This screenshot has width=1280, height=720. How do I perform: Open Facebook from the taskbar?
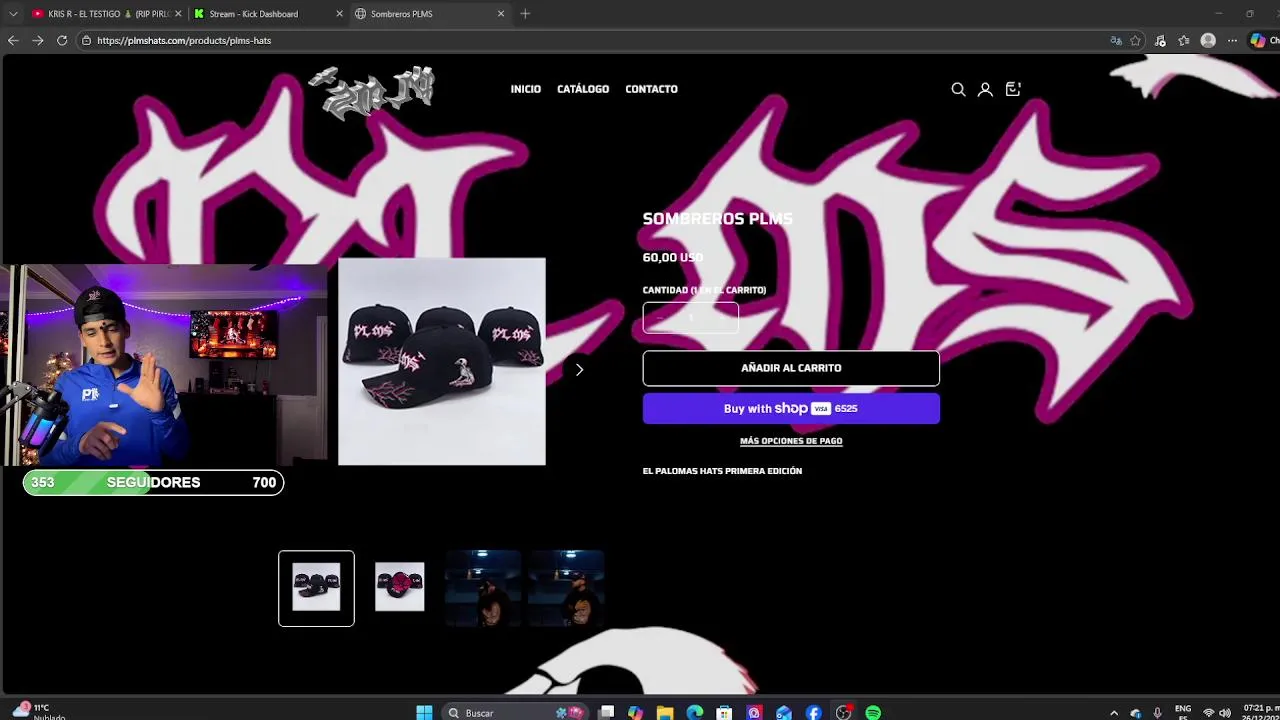click(813, 712)
